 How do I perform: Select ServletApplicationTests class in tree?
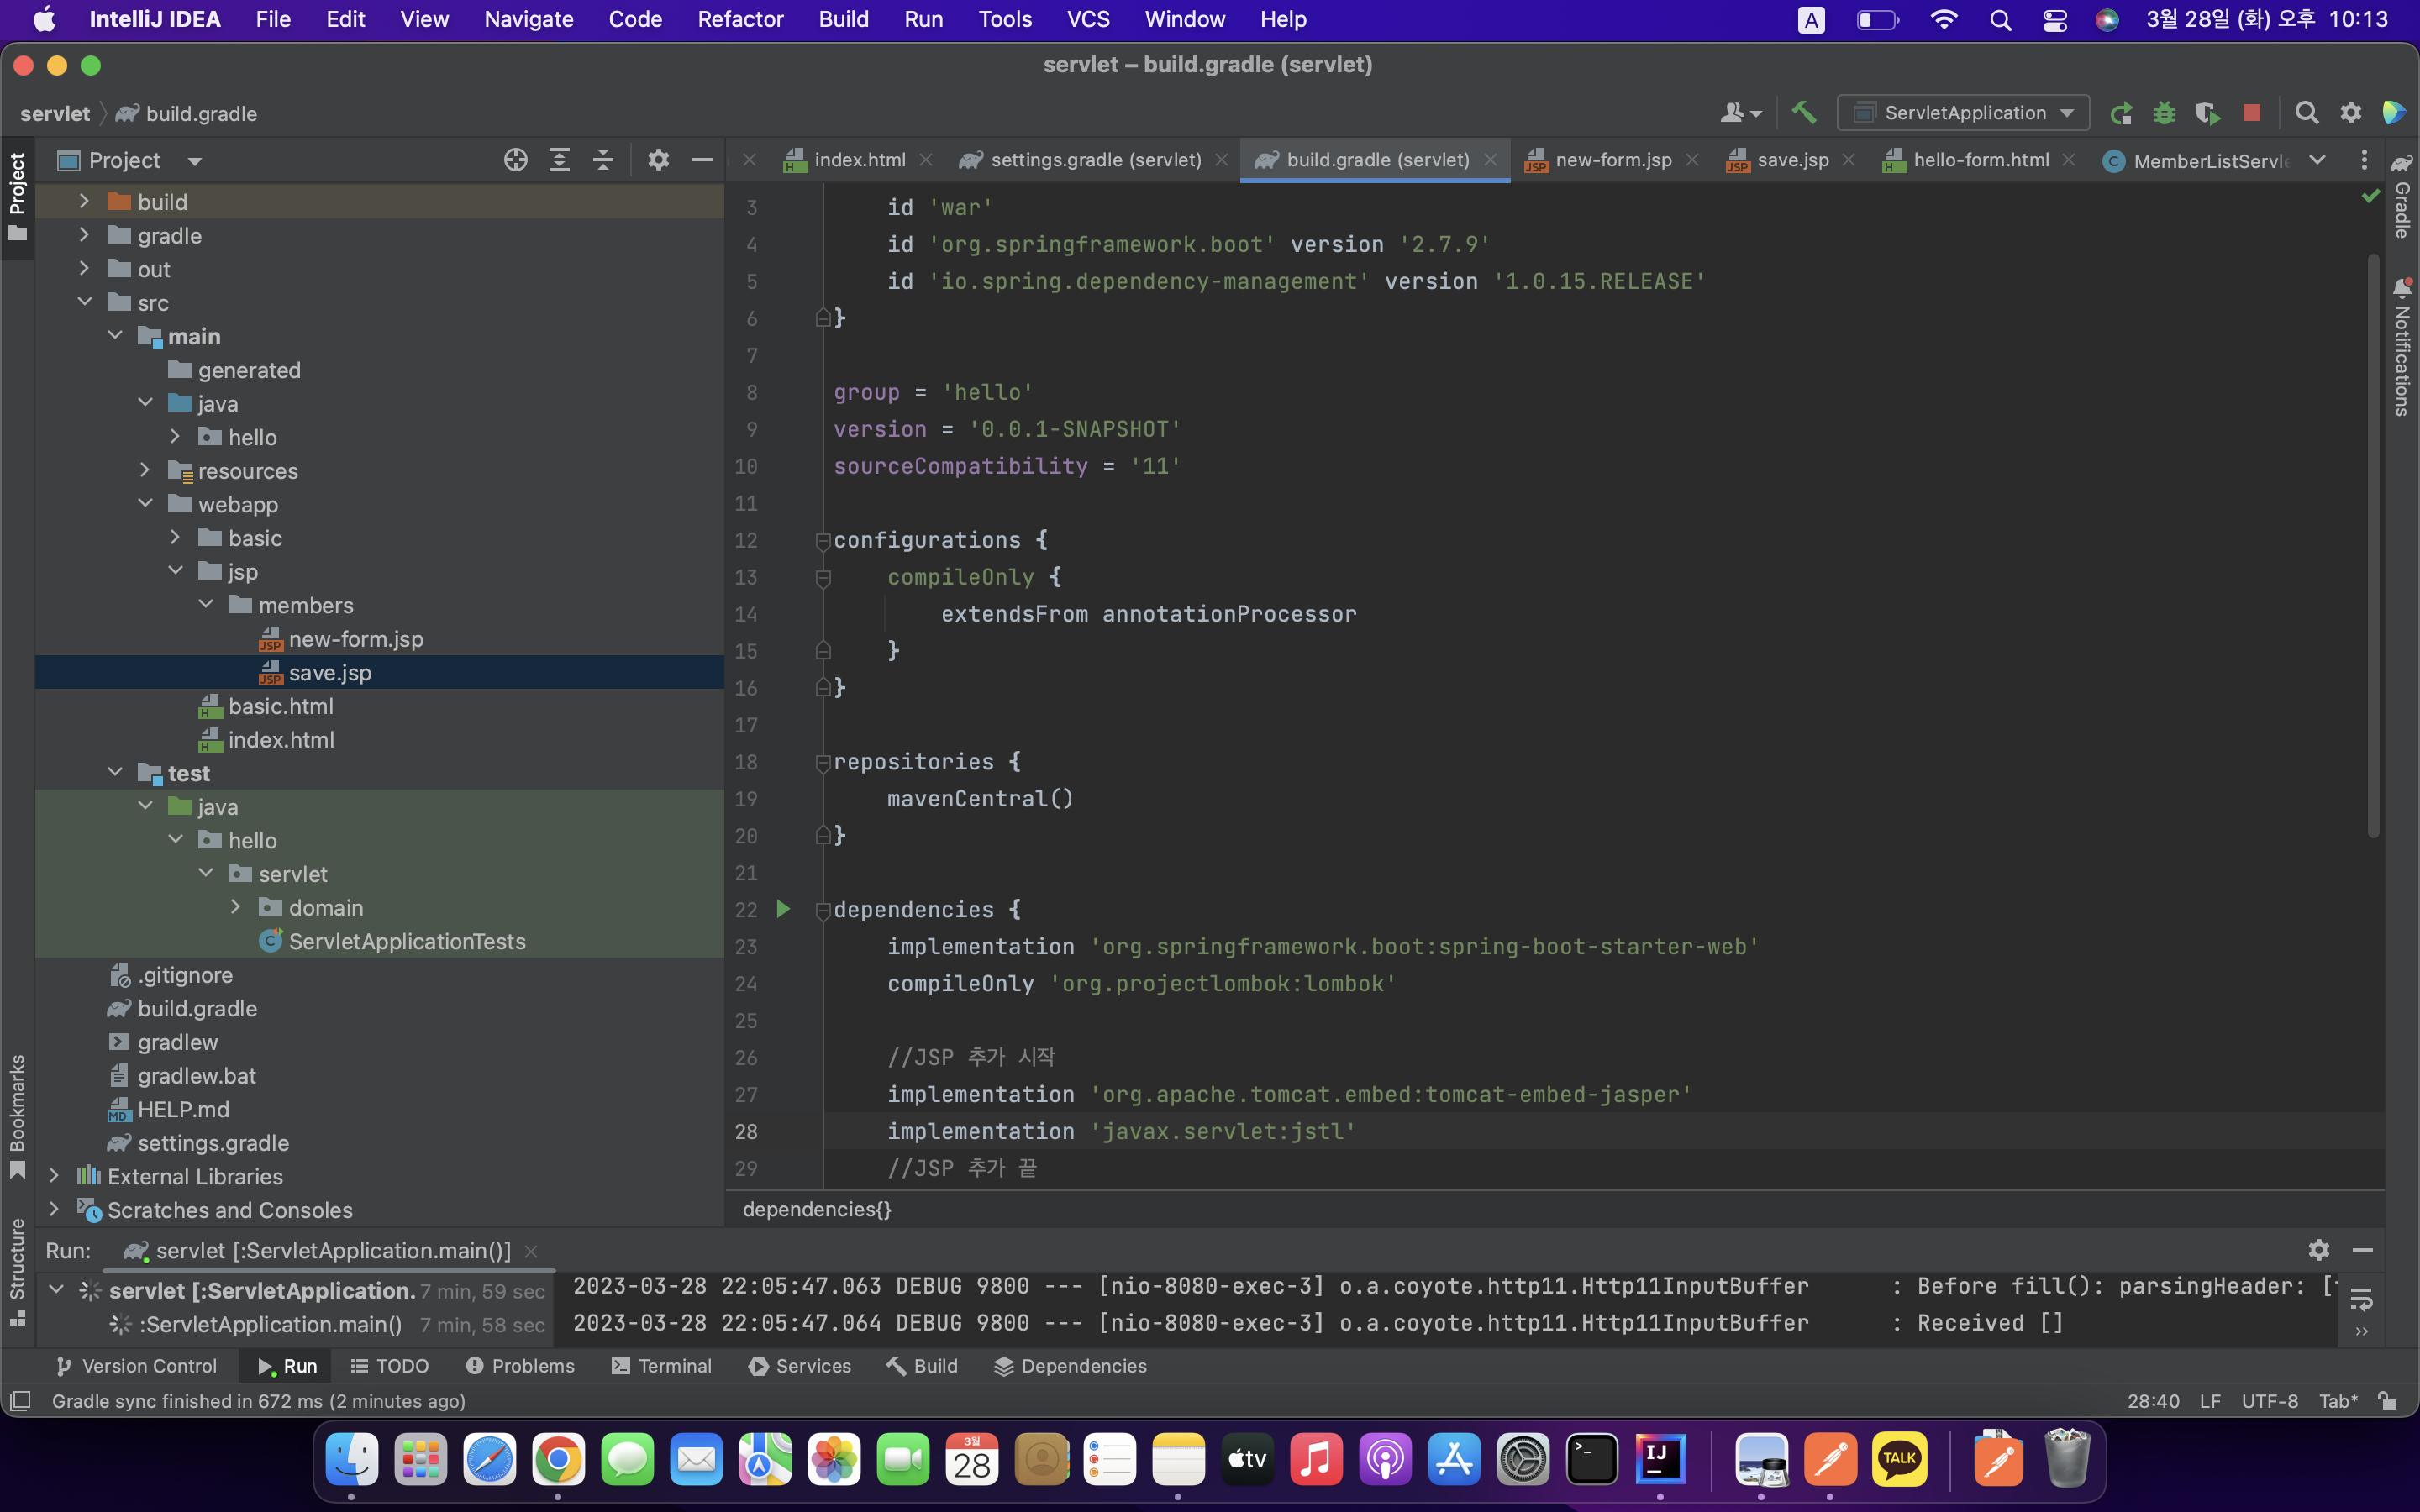coord(406,941)
